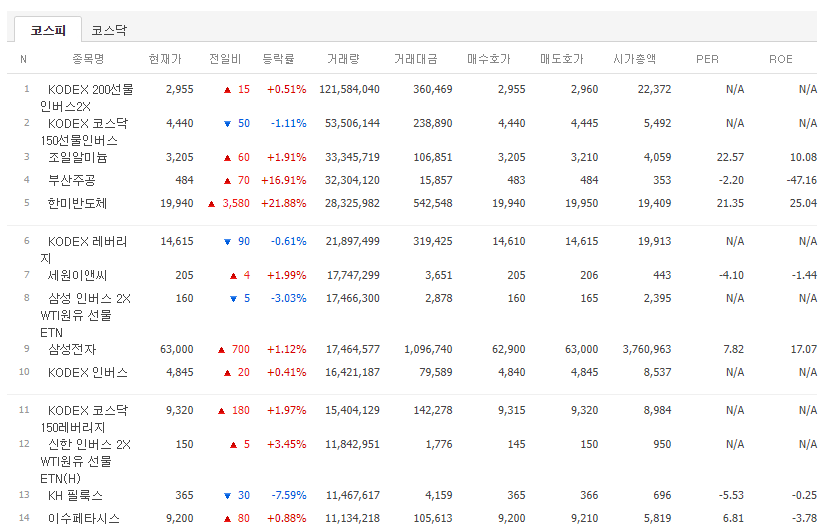
Task: Click the -3.03% change rate value
Action: pyautogui.click(x=289, y=298)
